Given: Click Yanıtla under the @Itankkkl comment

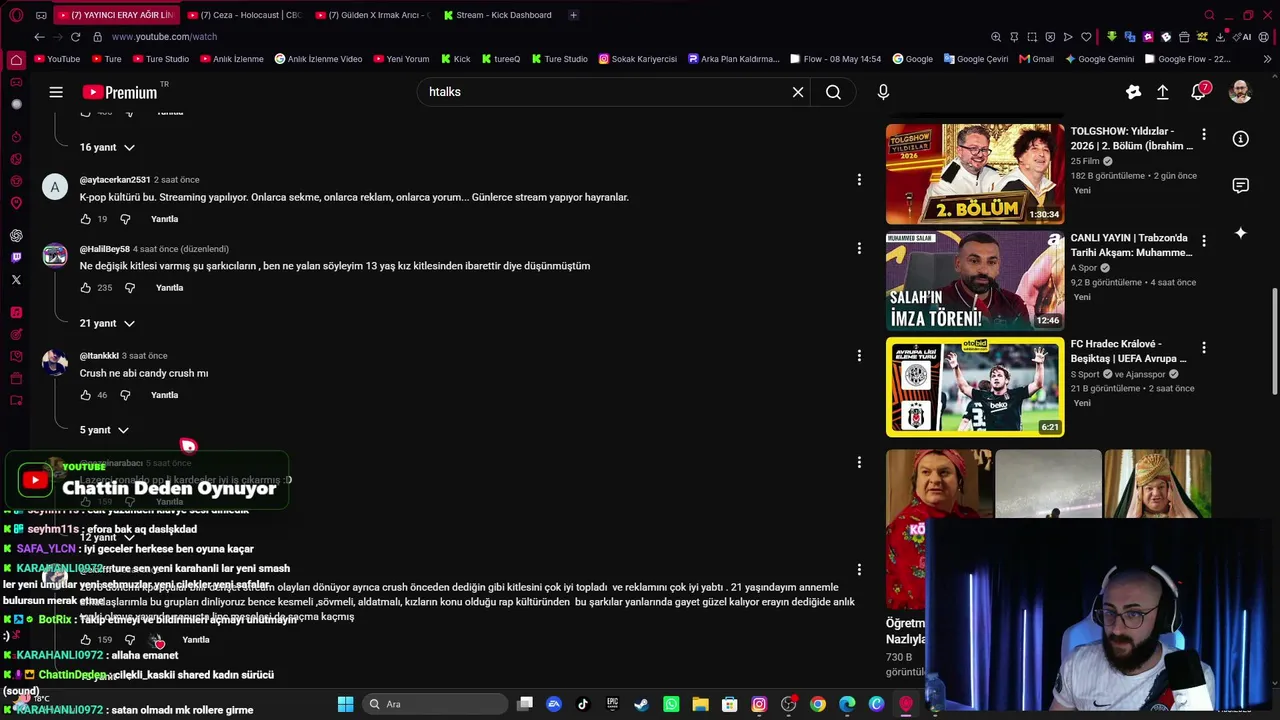Looking at the screenshot, I should [x=164, y=395].
